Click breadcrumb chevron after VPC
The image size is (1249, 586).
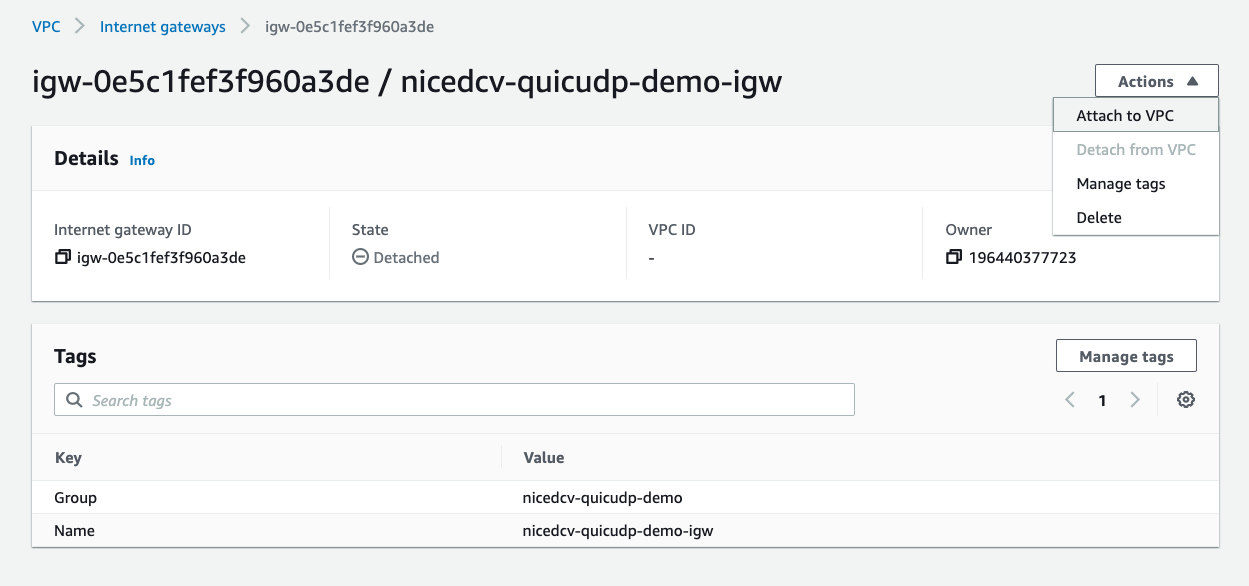click(80, 27)
